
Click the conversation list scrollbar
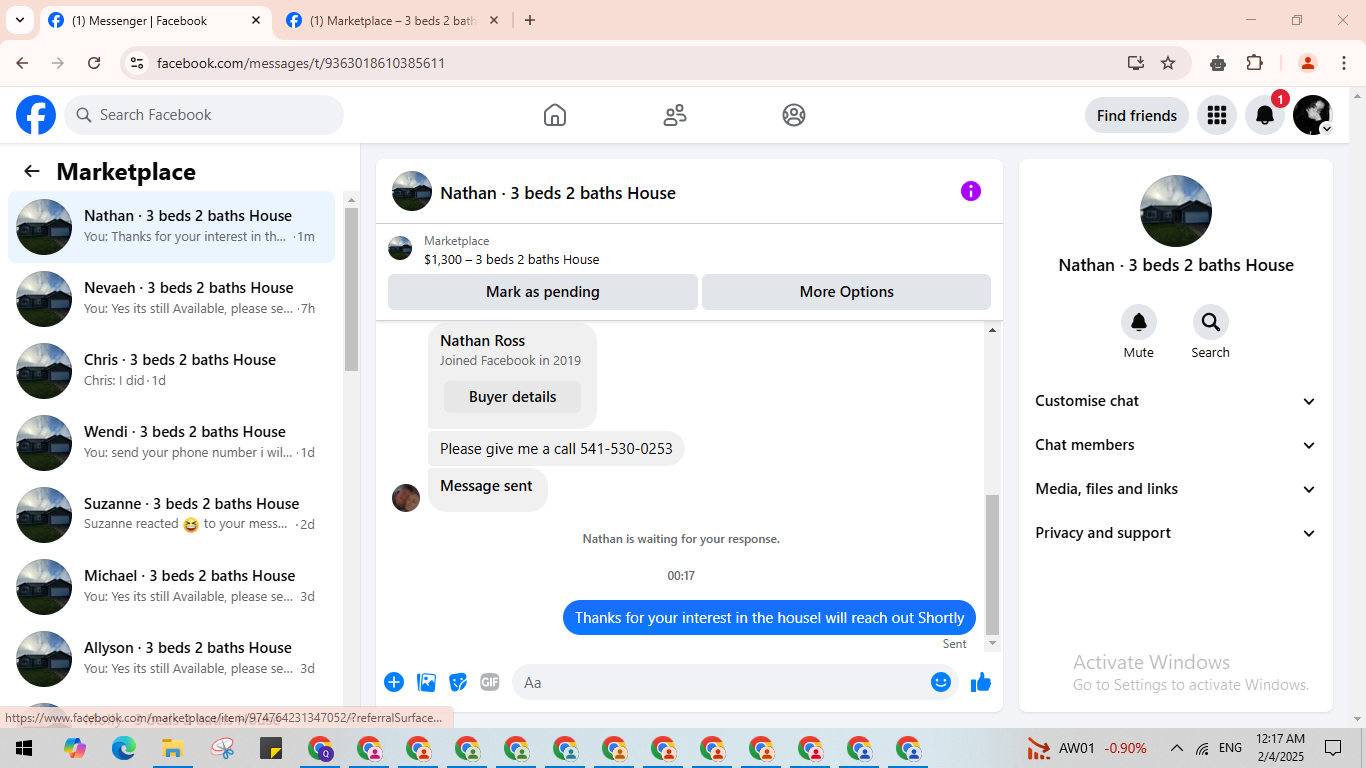351,289
